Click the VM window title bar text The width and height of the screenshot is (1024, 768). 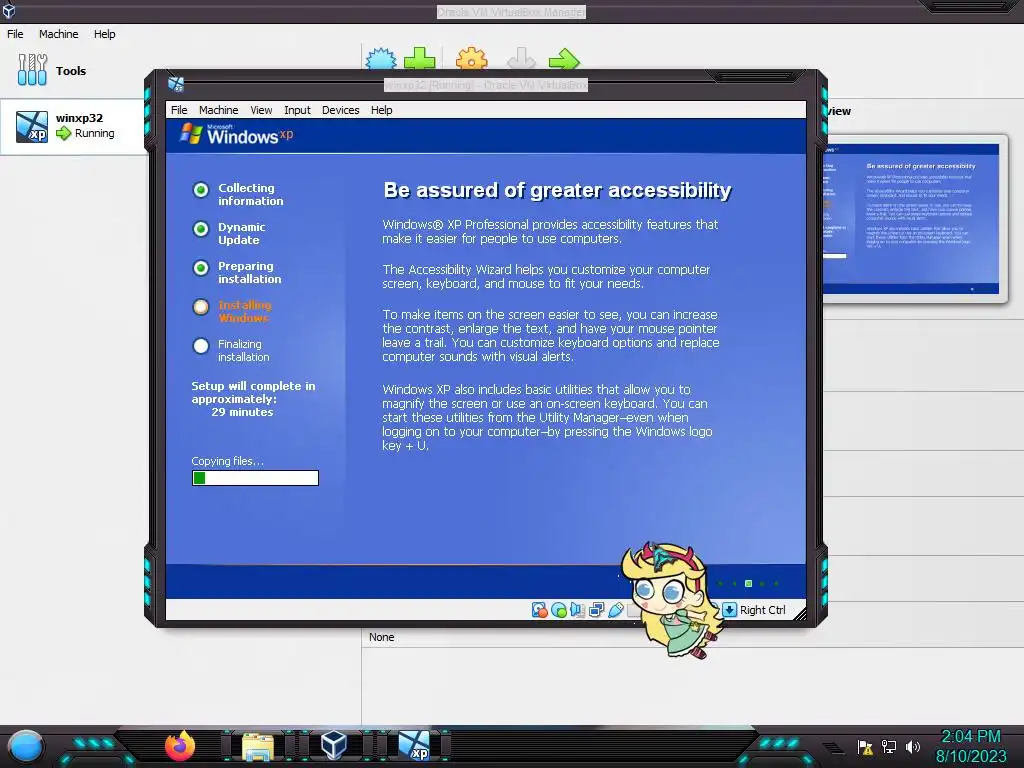[x=486, y=85]
